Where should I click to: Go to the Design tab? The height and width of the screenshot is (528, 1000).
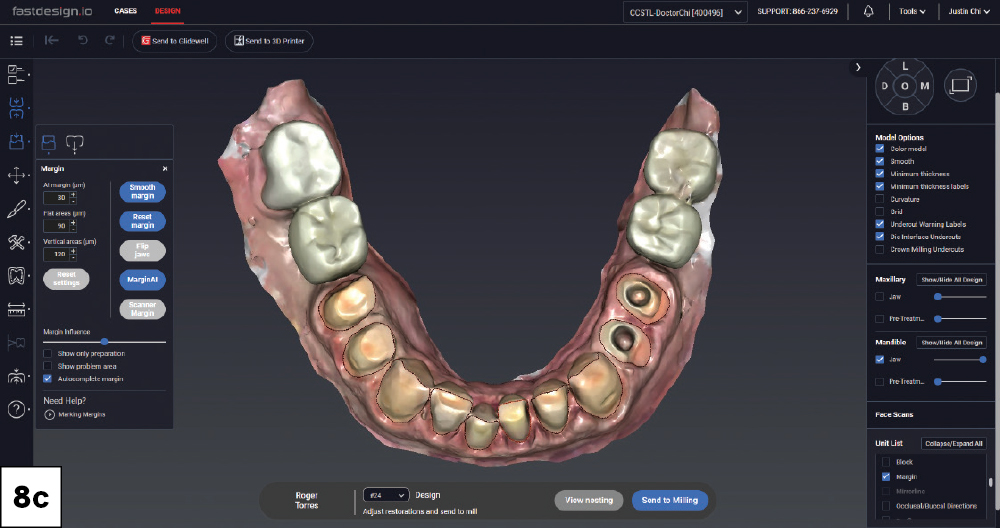click(168, 11)
